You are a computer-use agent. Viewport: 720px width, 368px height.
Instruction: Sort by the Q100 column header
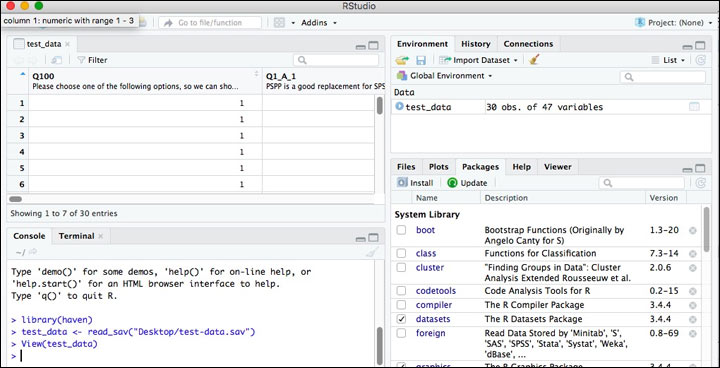pos(145,81)
